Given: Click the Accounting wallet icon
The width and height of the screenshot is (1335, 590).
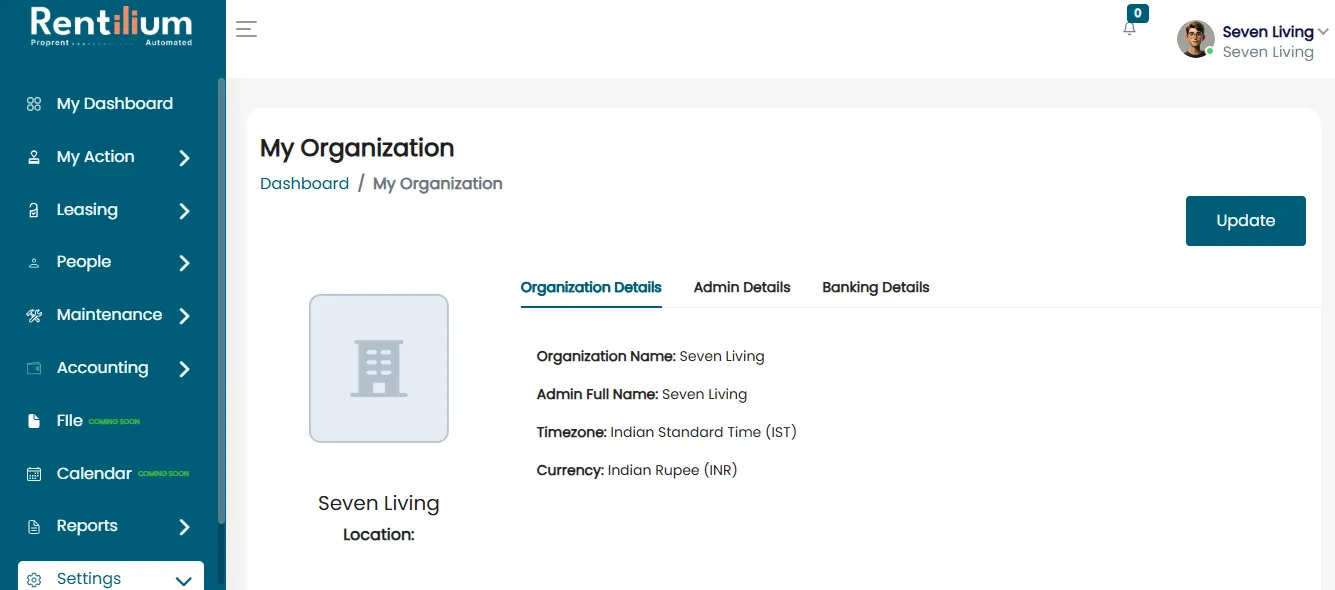Looking at the screenshot, I should point(34,368).
